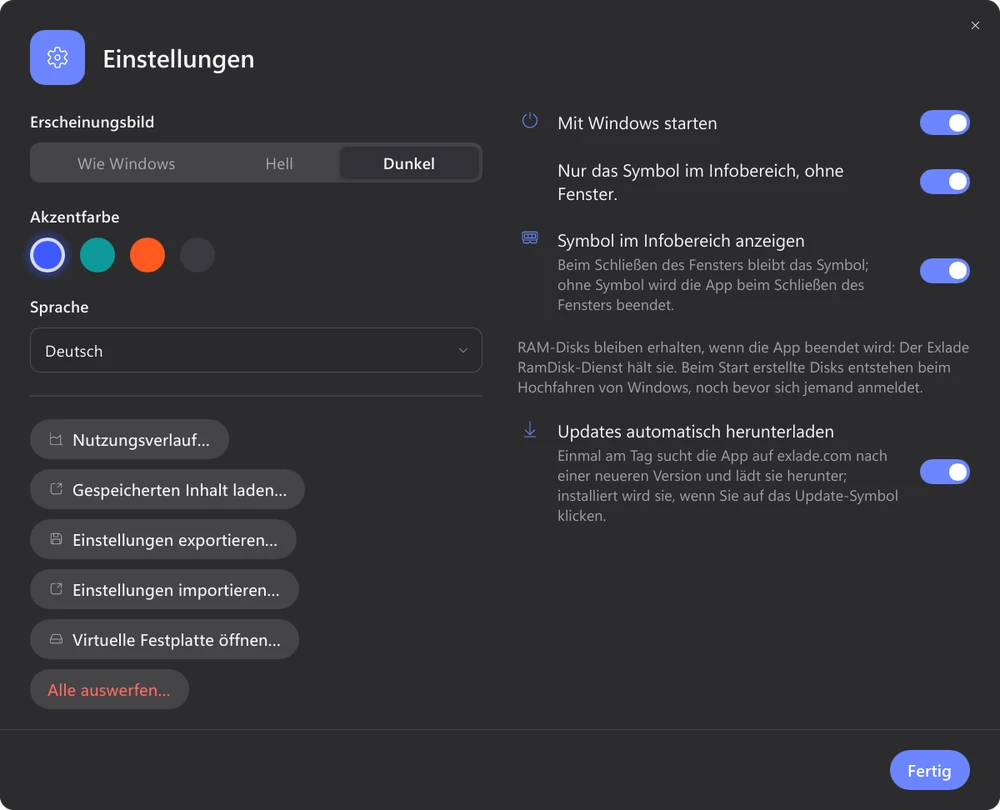Choose the blue accent color
Screen dimensions: 1000x810
[48, 255]
